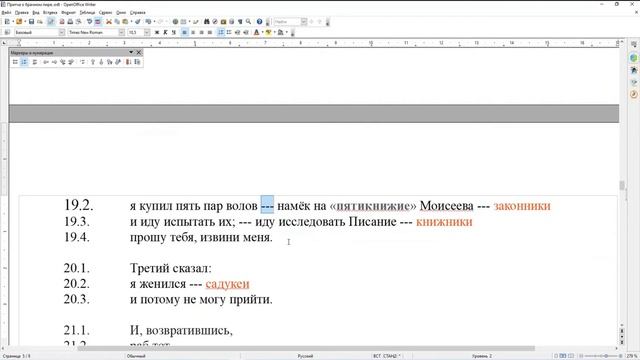This screenshot has height=360, width=640.
Task: Open the paragraph style dropdown
Action: pos(62,32)
